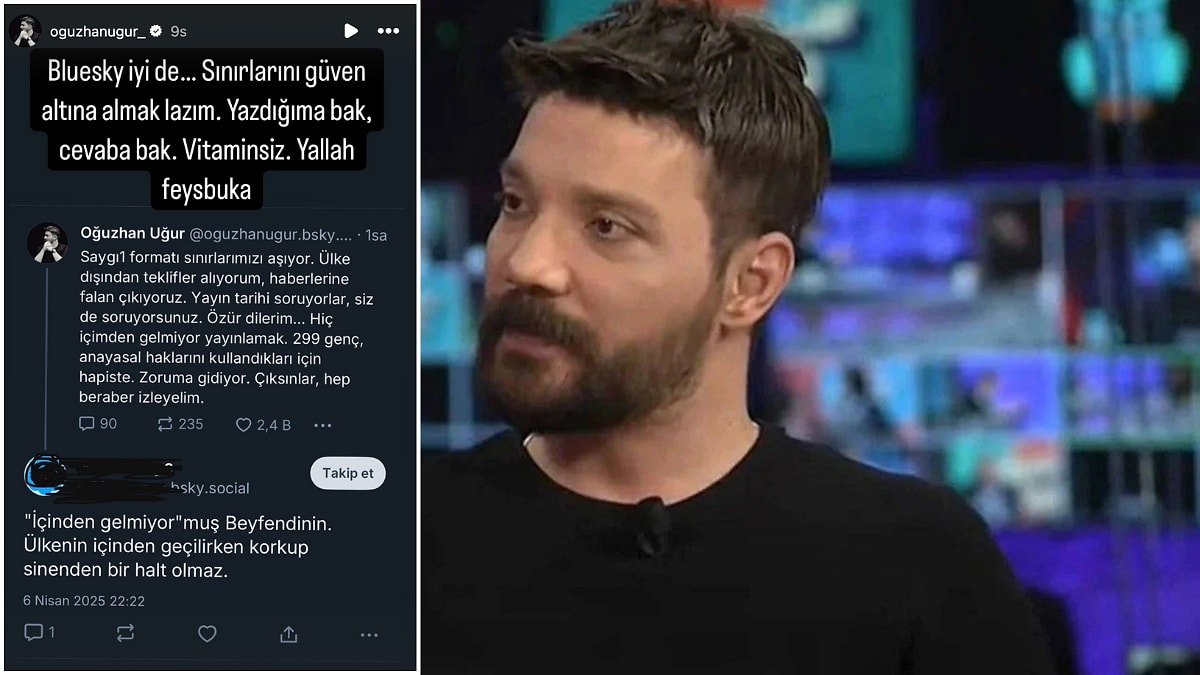Click the 6 Nisan 2025 22:22 timestamp
Viewport: 1200px width, 675px height.
tap(84, 601)
